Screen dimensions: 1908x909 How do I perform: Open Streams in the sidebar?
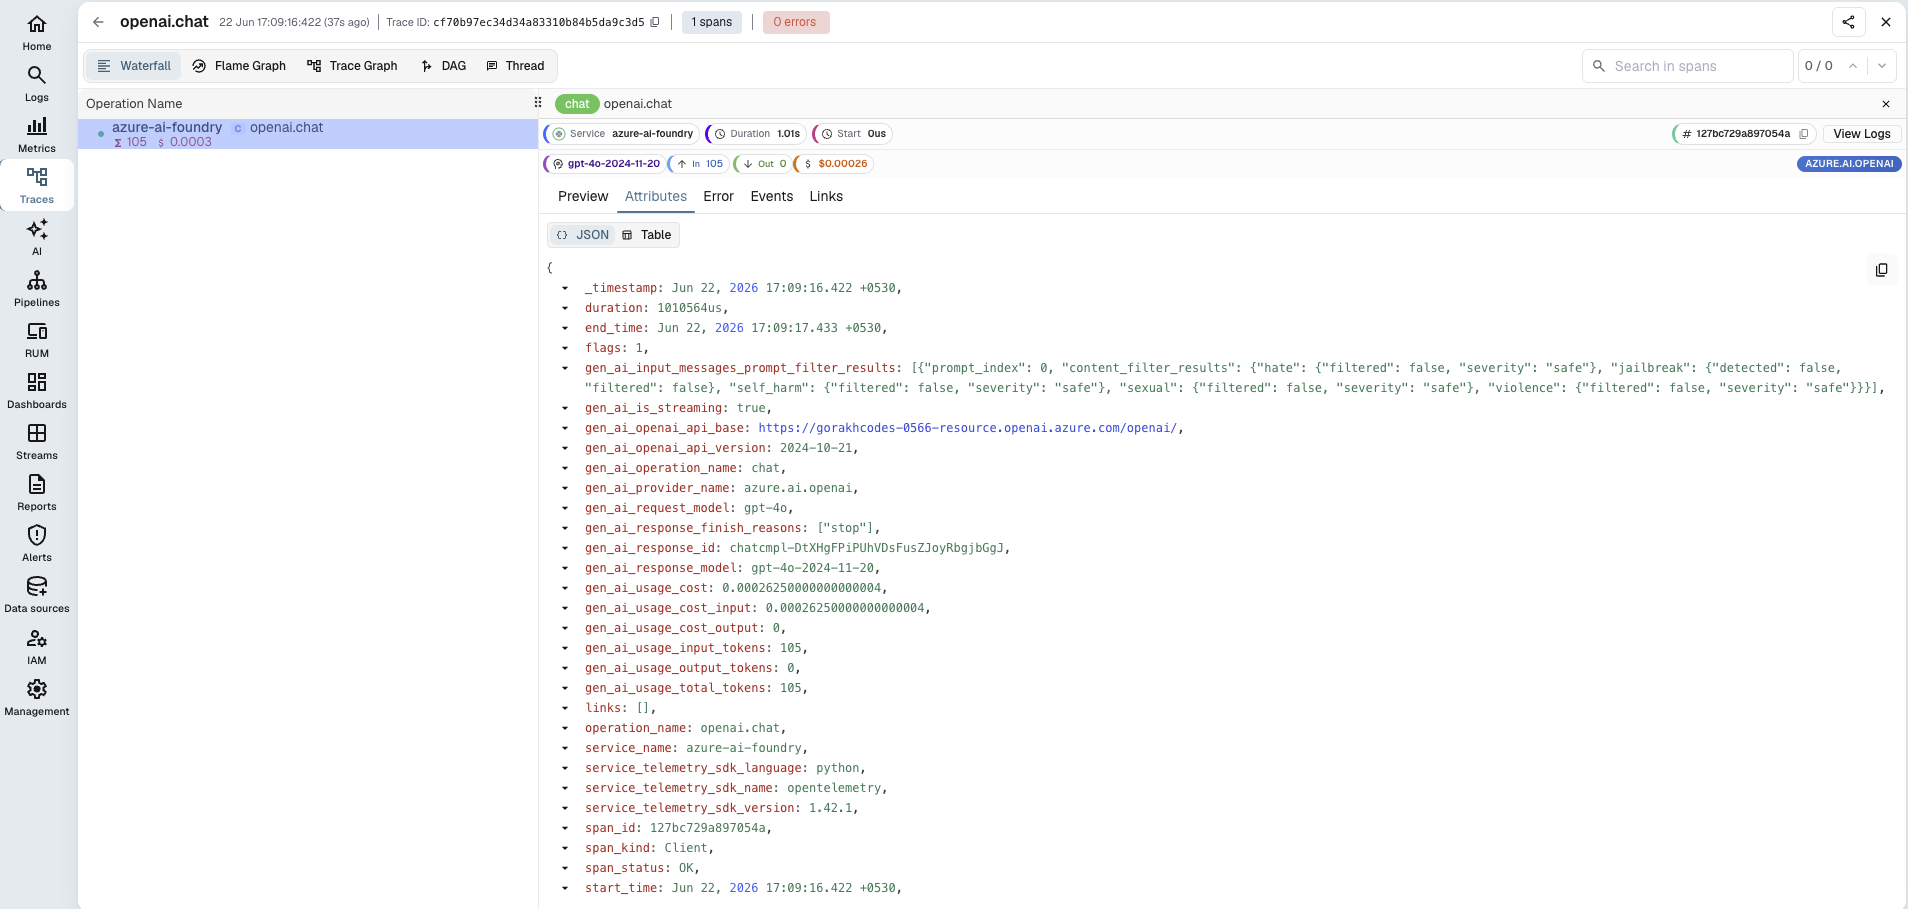[x=37, y=441]
